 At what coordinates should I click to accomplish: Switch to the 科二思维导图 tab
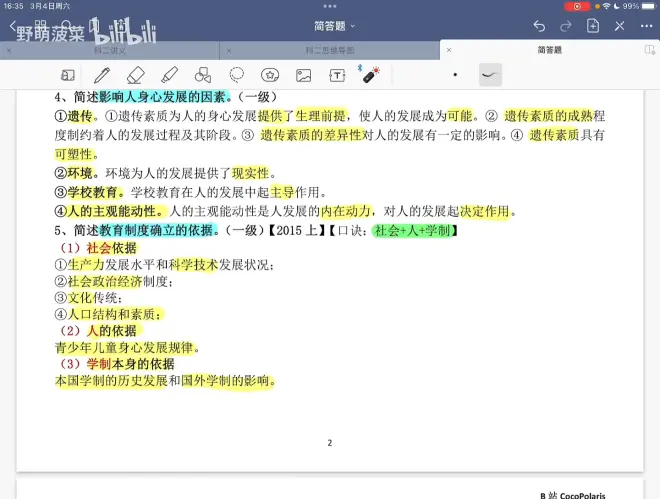330,49
